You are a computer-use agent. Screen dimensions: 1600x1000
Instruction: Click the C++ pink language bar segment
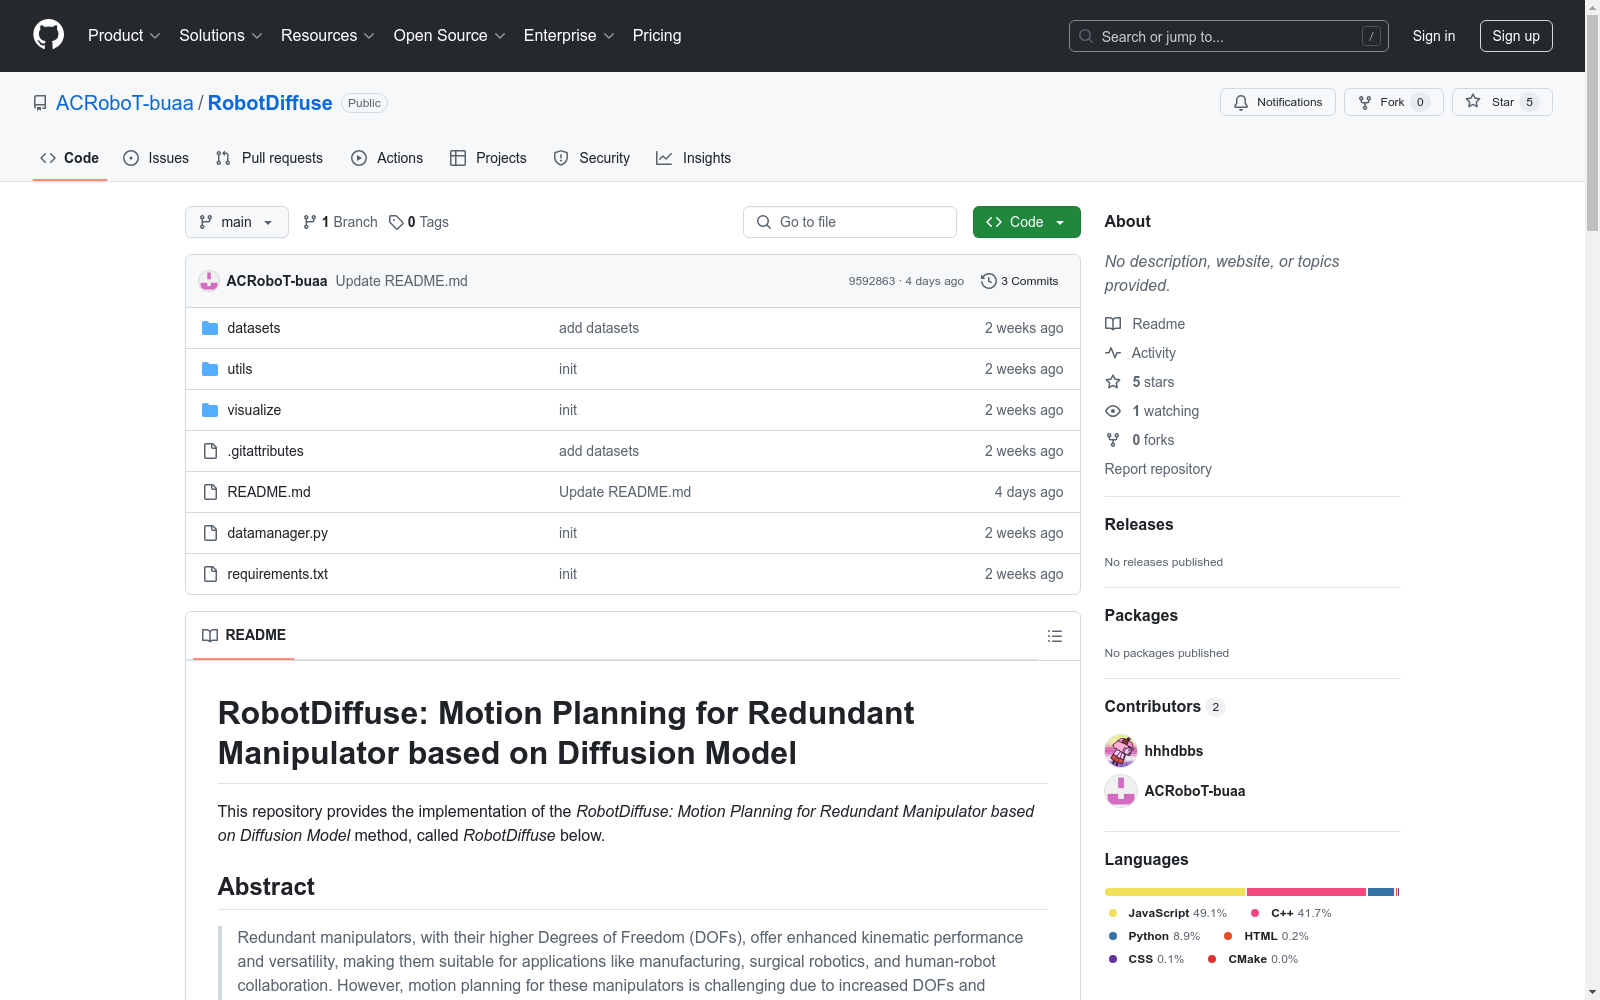point(1306,892)
